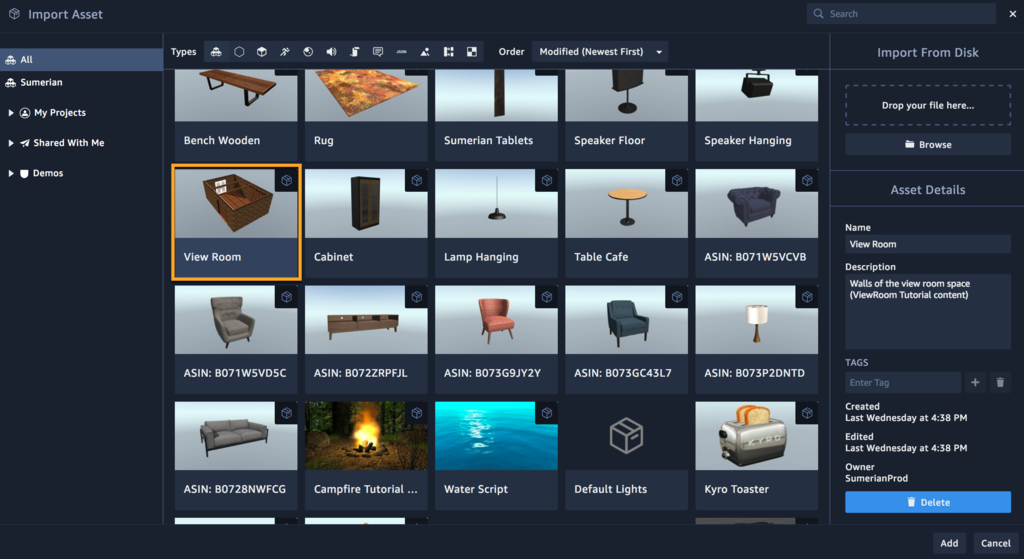Click pack icon on Campfire Tutorial card
Viewport: 1024px width, 559px height.
pos(417,413)
